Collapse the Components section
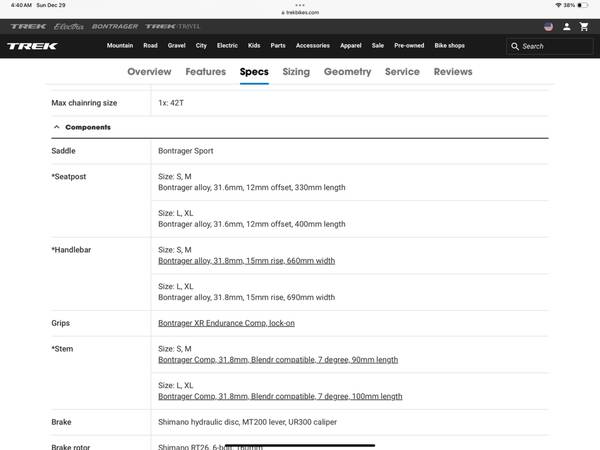 57,128
